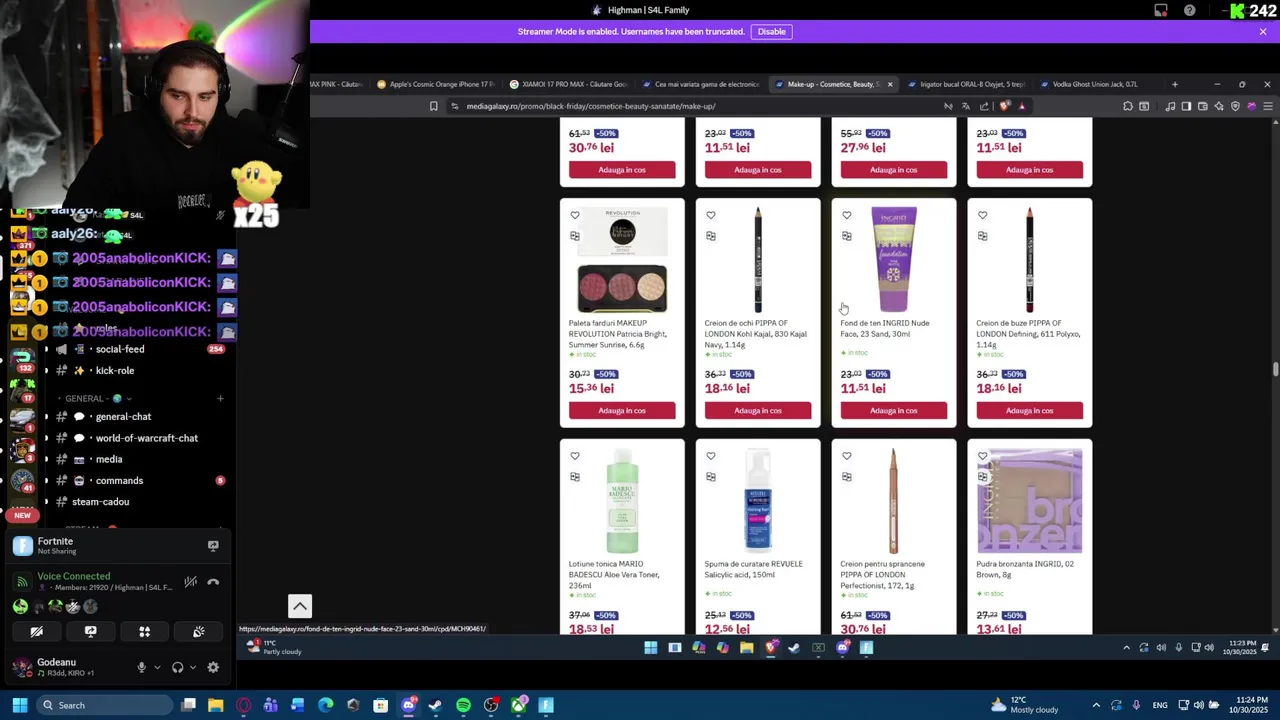Deafen Discord headphones icon
The width and height of the screenshot is (1280, 720).
(177, 667)
